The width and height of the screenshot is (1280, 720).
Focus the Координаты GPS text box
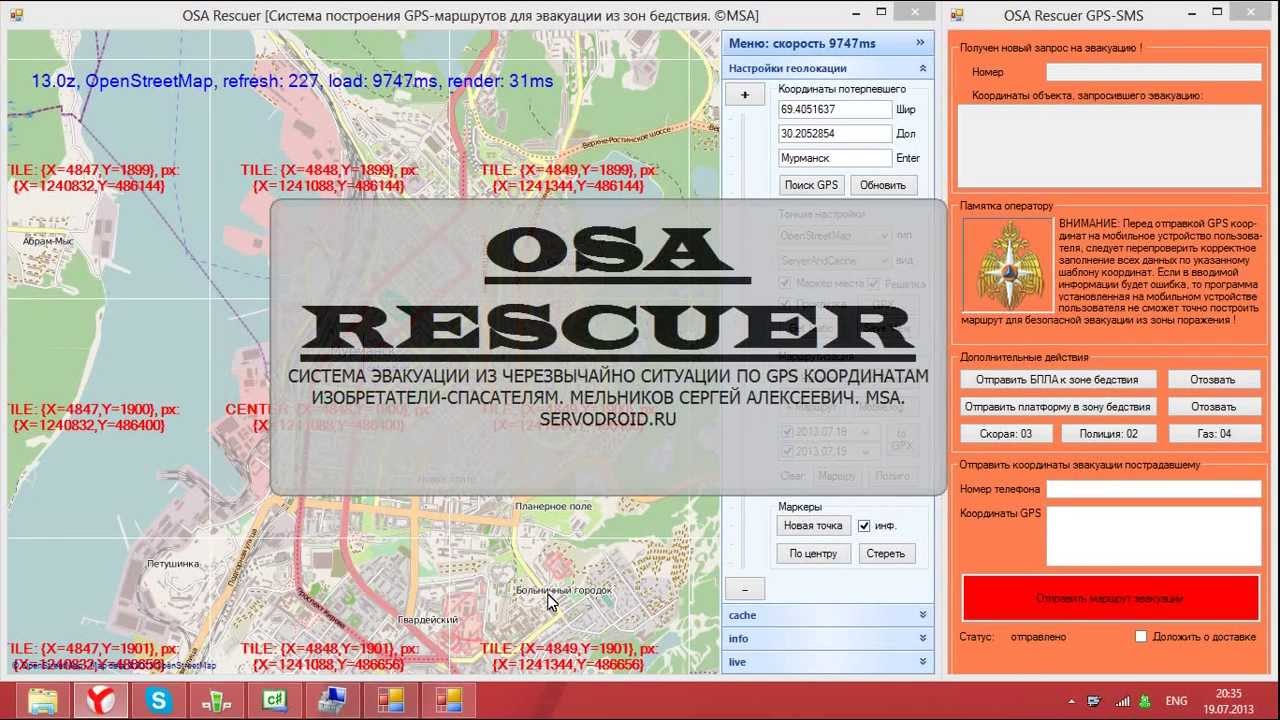[1154, 535]
